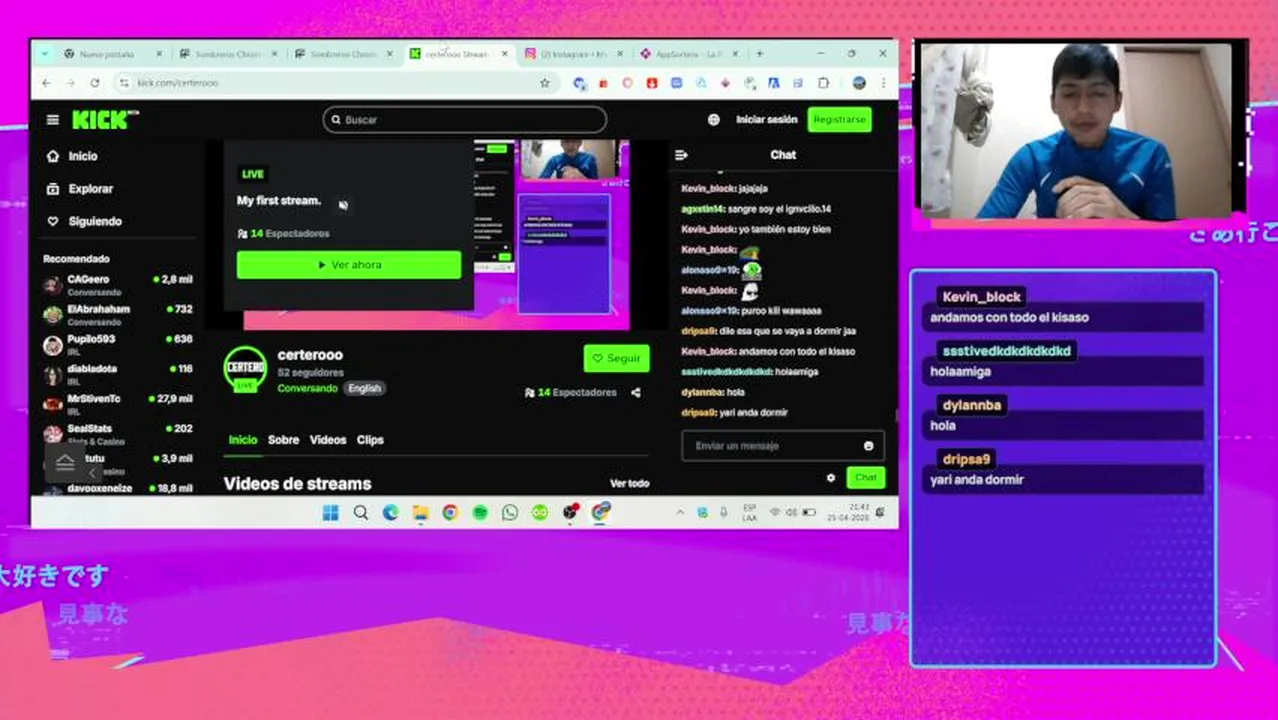Click the Seguir follow button

tap(616, 358)
